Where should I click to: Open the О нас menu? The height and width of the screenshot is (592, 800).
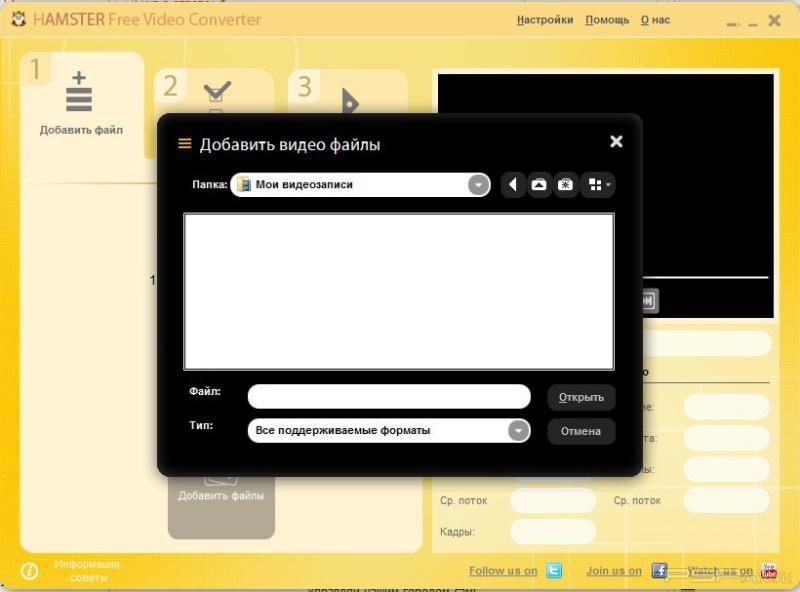(655, 20)
